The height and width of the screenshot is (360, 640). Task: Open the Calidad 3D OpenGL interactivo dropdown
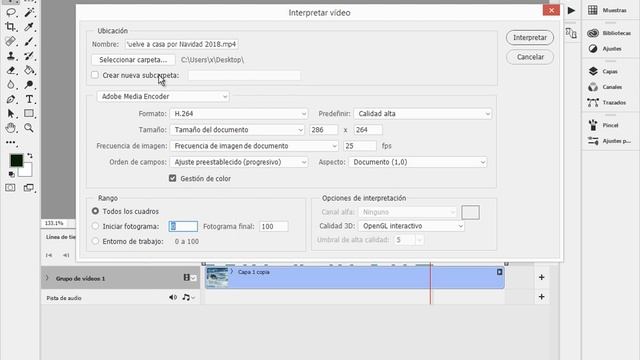tap(411, 226)
